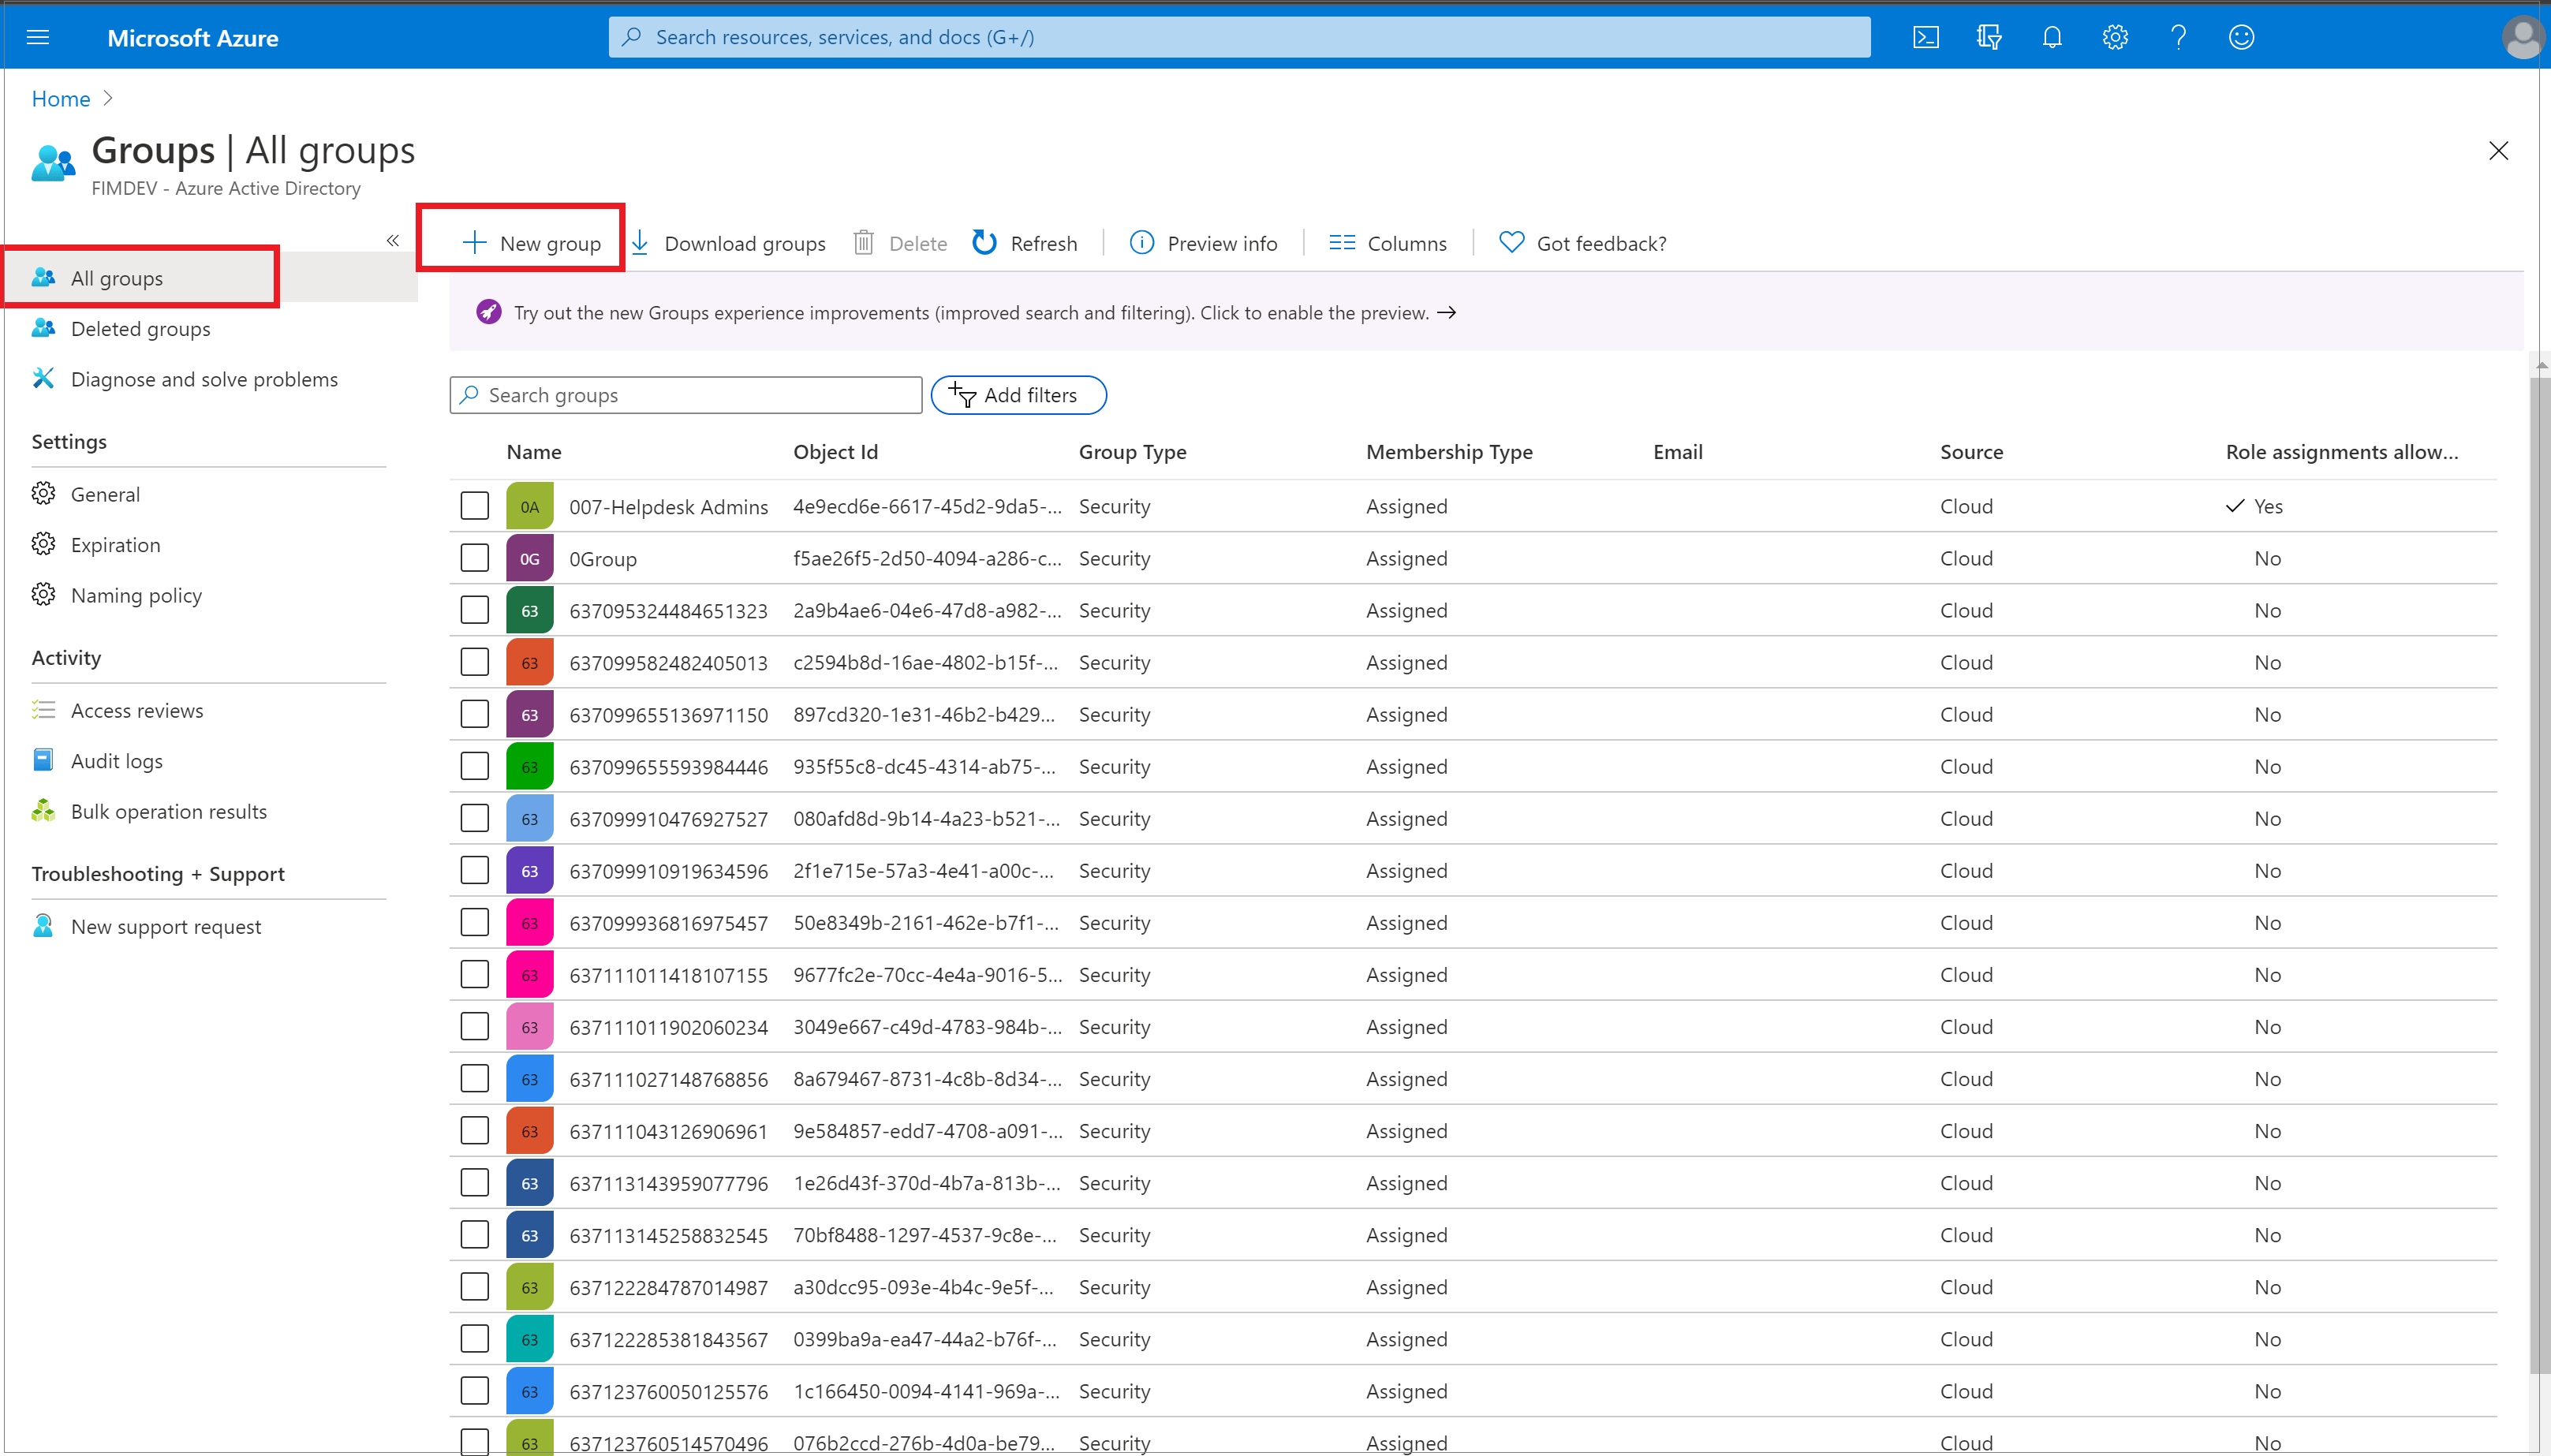Image resolution: width=2551 pixels, height=1456 pixels.
Task: Open Directory + subscription filter icon
Action: [1988, 38]
